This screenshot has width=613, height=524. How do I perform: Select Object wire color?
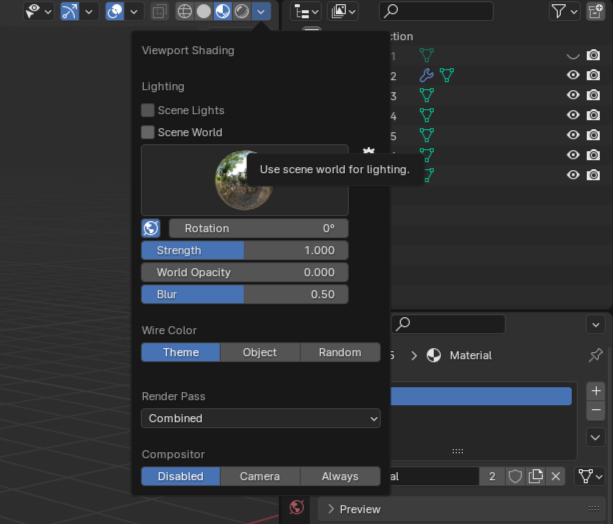coord(260,352)
